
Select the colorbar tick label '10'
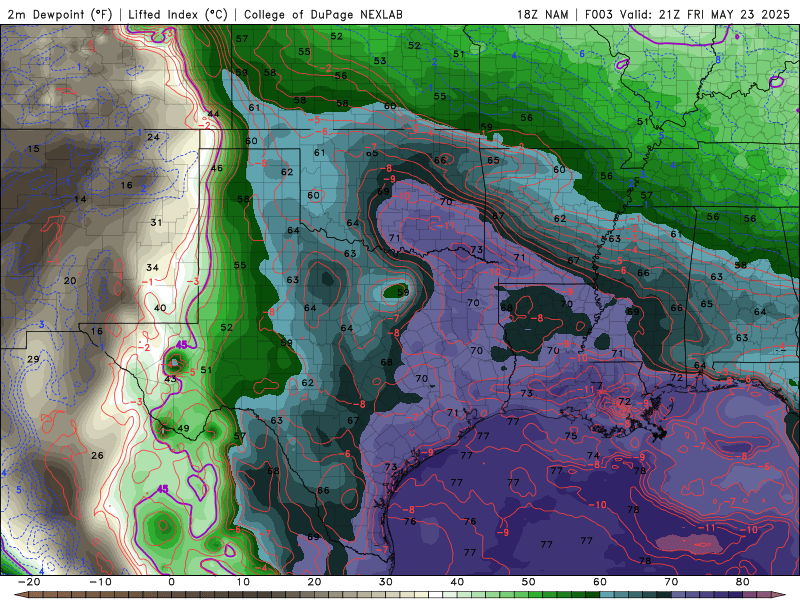click(243, 582)
